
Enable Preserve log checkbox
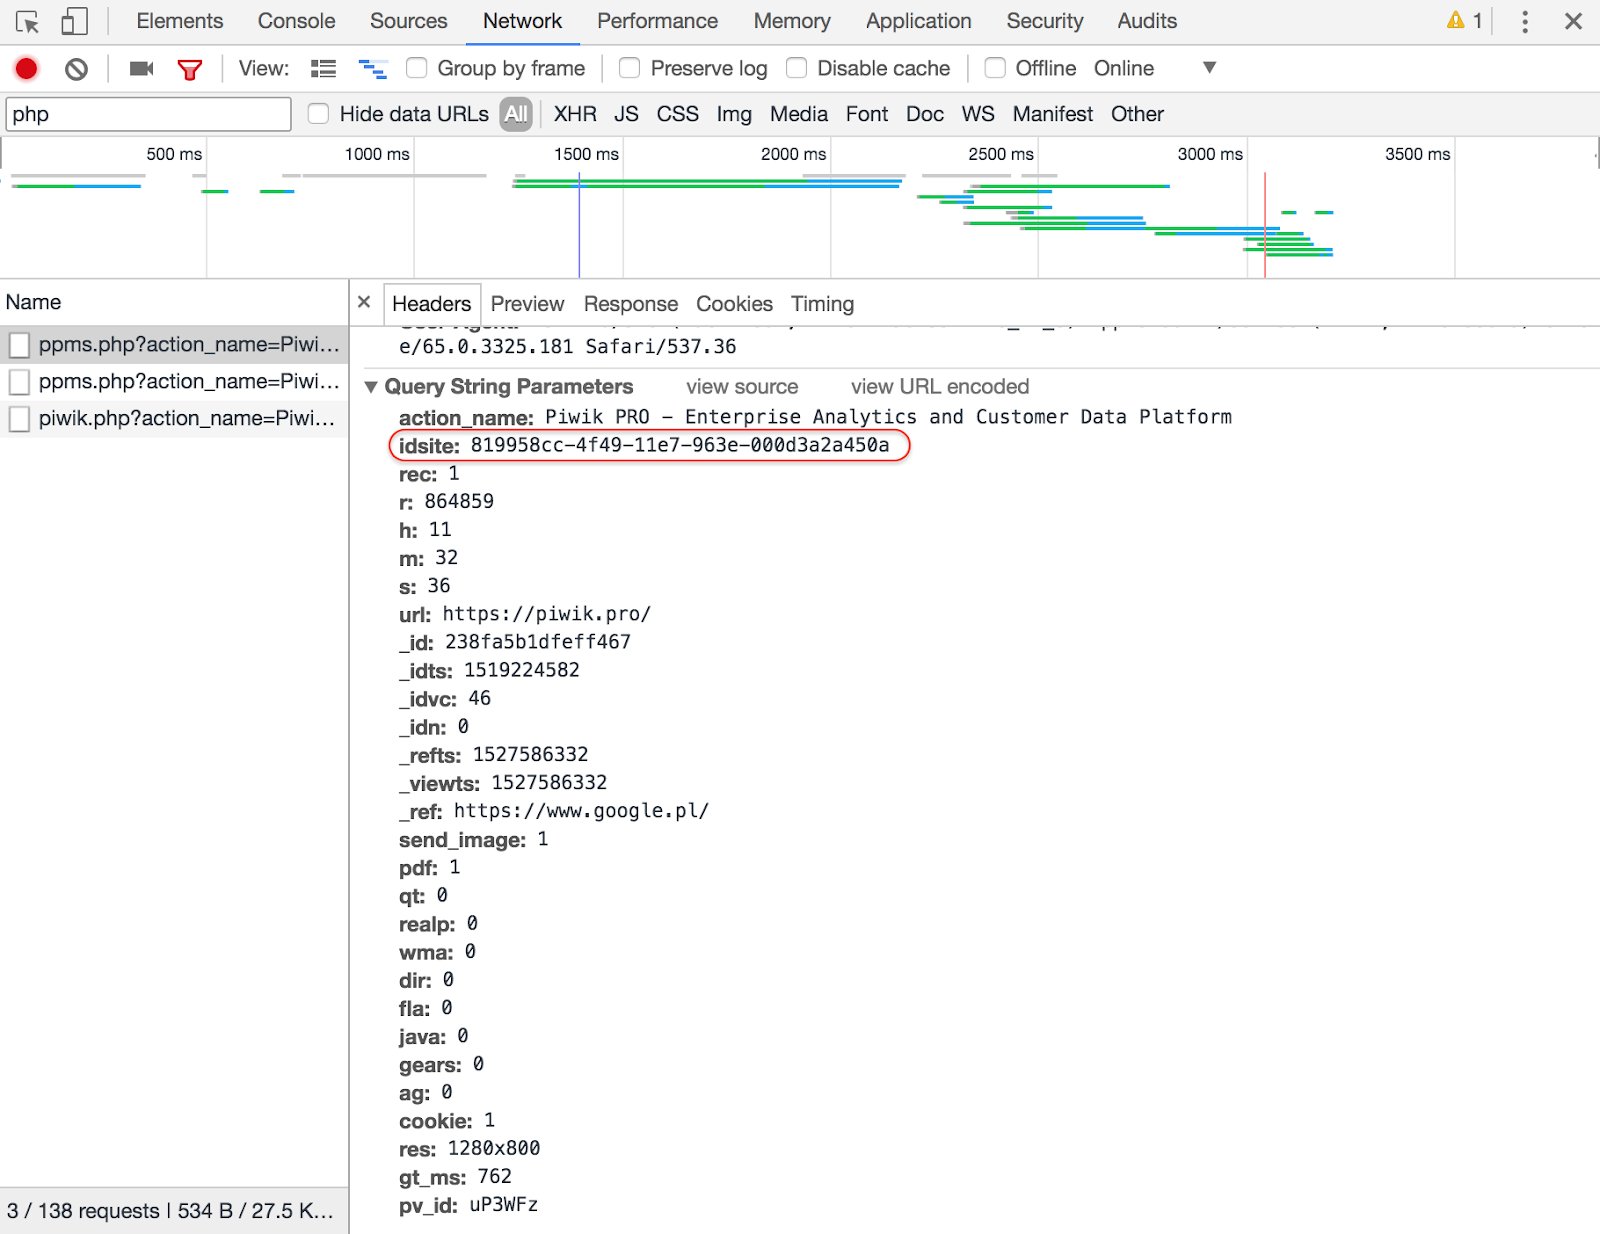click(630, 67)
